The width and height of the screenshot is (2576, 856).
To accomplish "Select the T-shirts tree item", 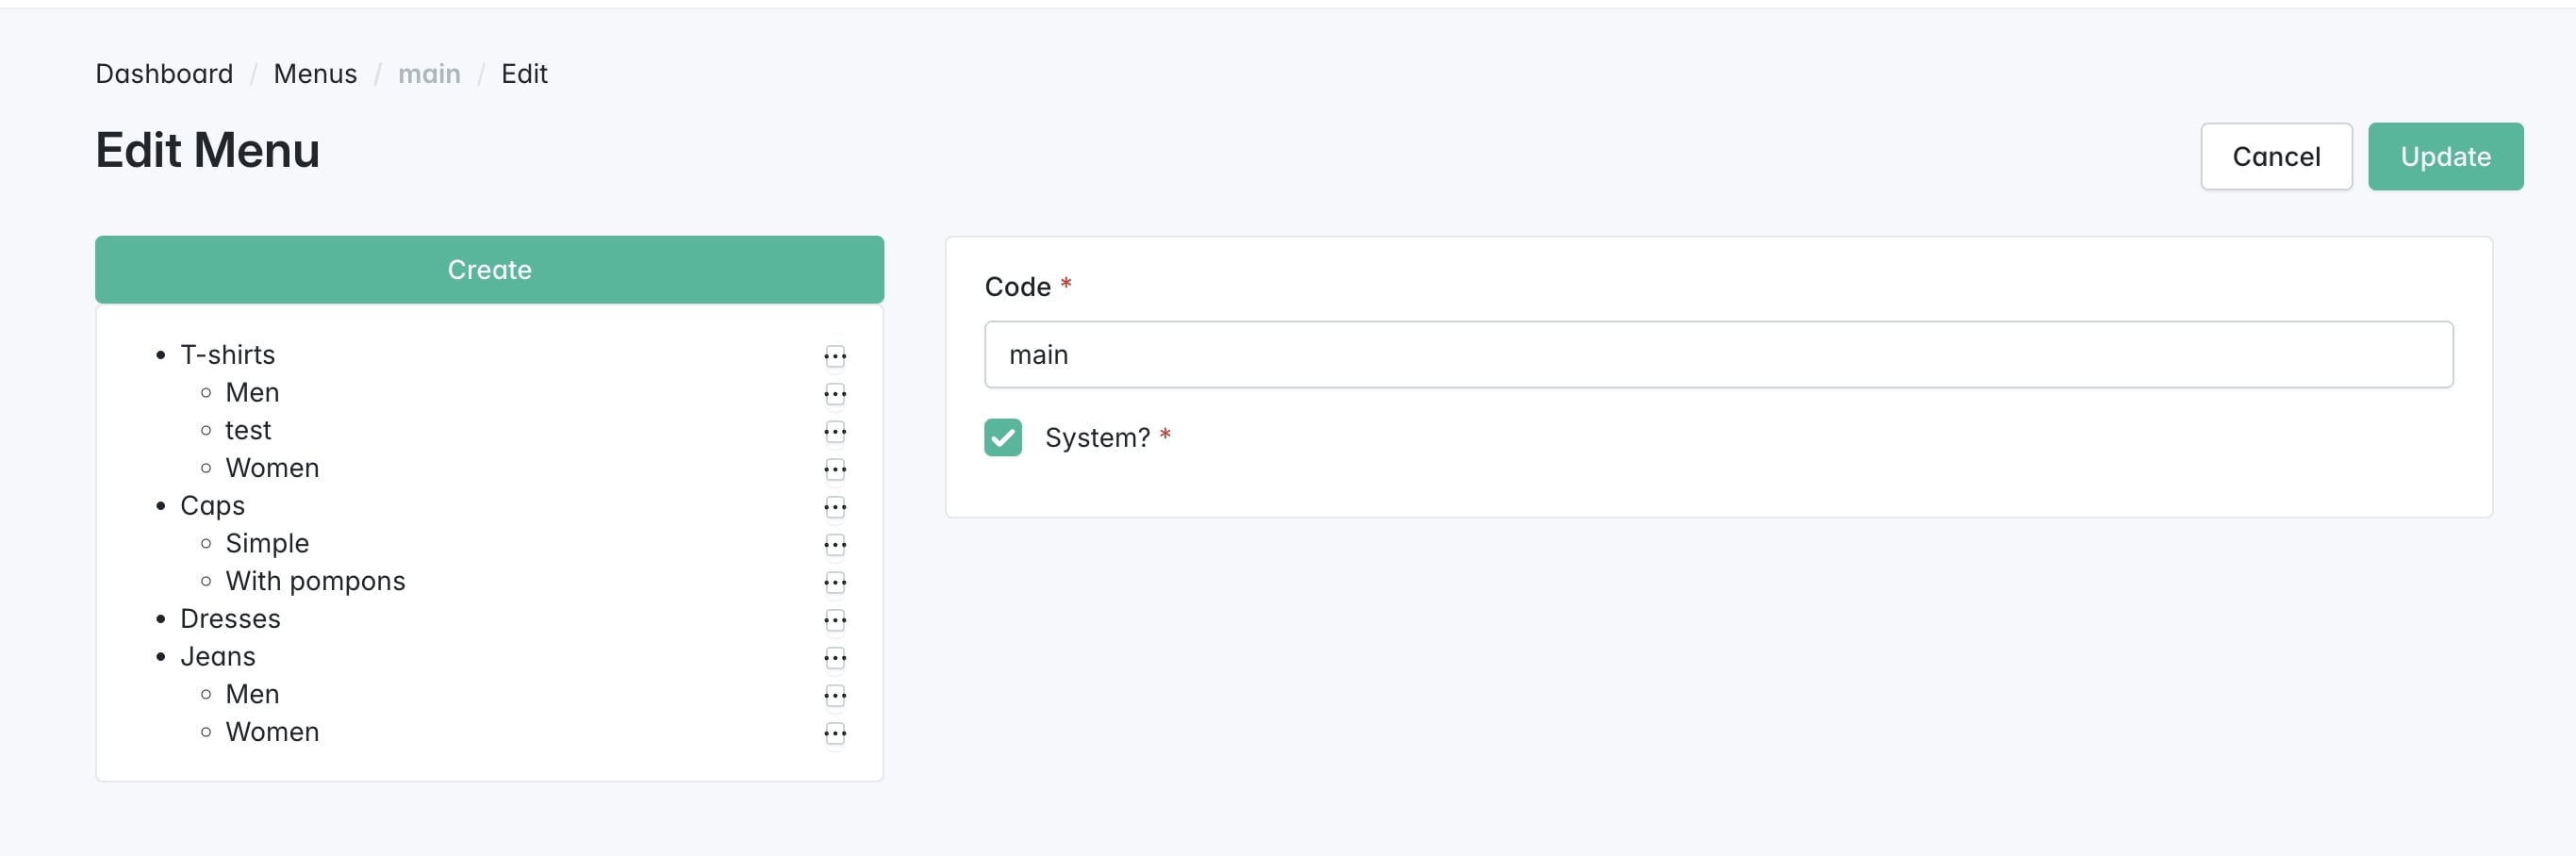I will tap(227, 355).
